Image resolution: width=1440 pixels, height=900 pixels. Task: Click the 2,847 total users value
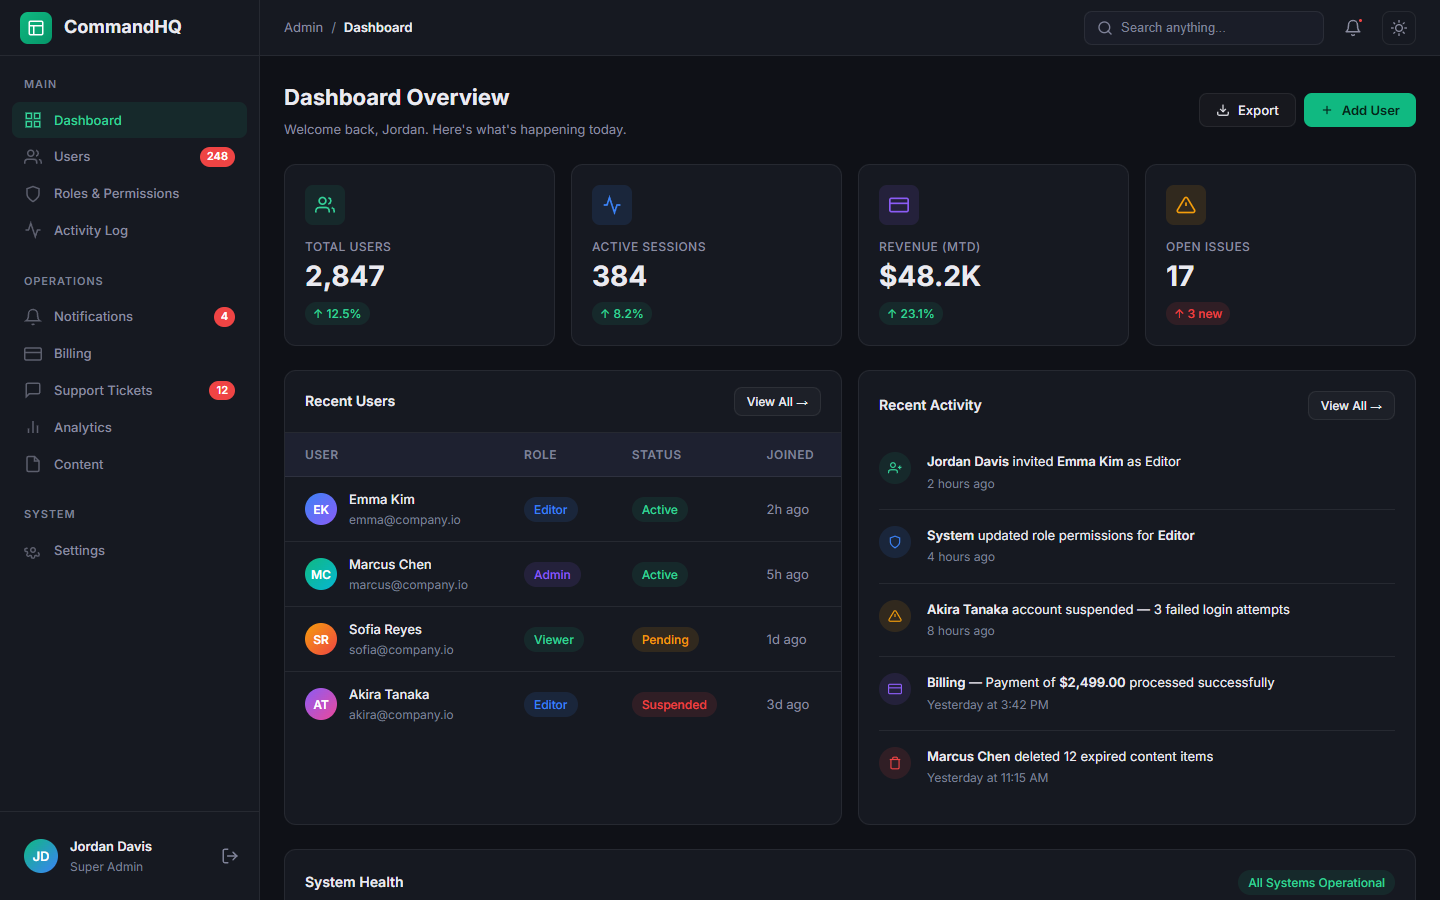point(345,276)
